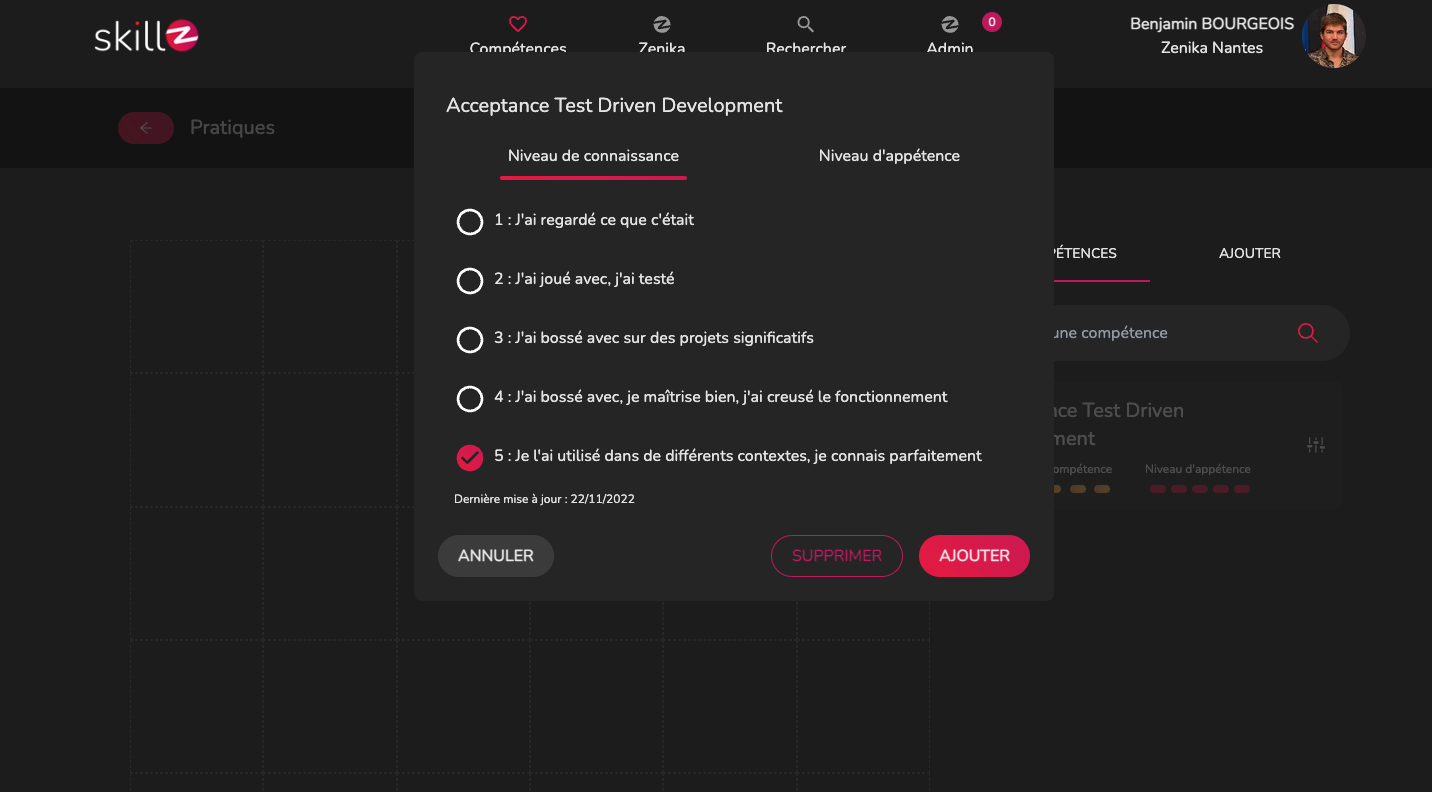Open the Zenika section via its Z icon
1432x792 pixels.
(661, 23)
